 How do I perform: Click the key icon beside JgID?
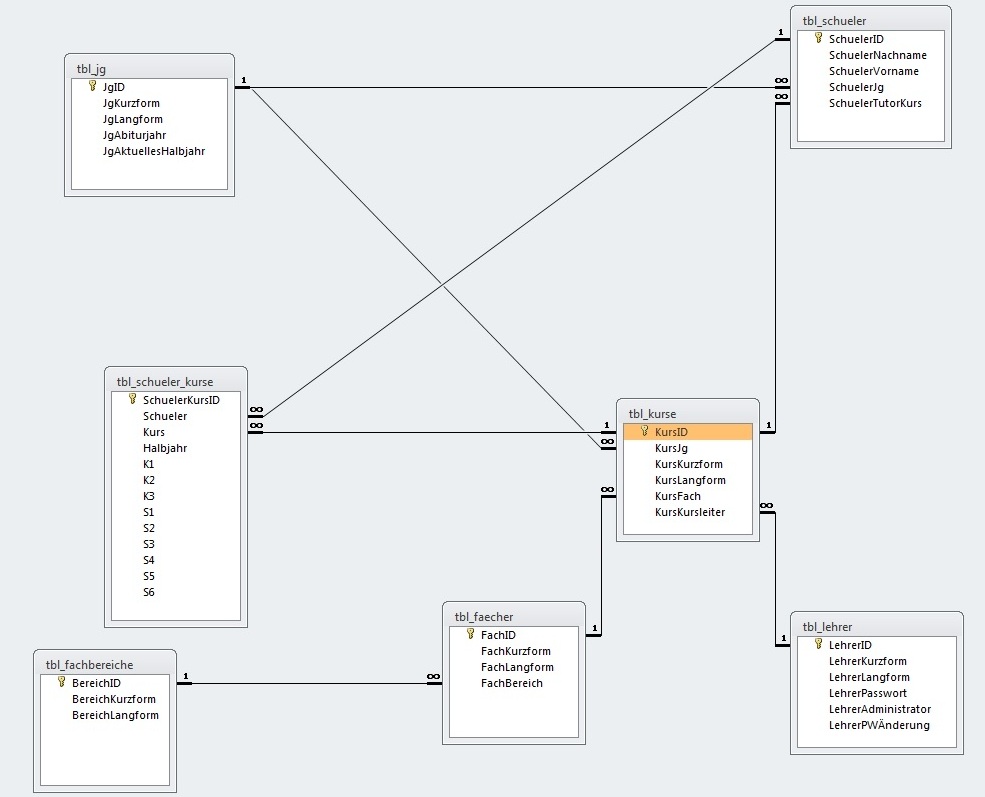tap(92, 86)
